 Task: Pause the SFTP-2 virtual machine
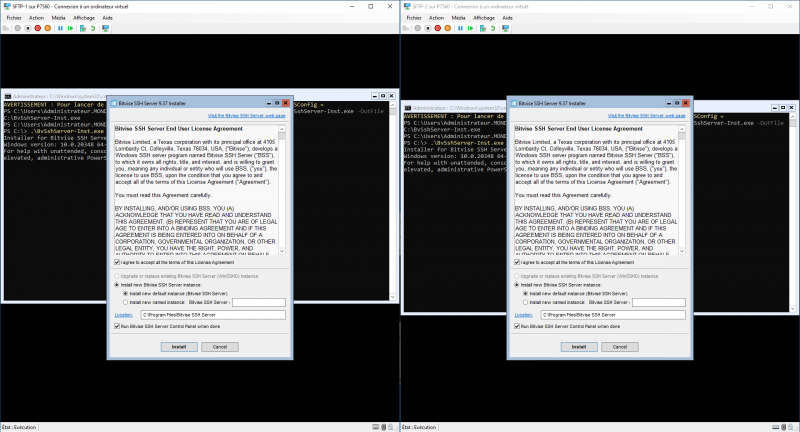[460, 28]
